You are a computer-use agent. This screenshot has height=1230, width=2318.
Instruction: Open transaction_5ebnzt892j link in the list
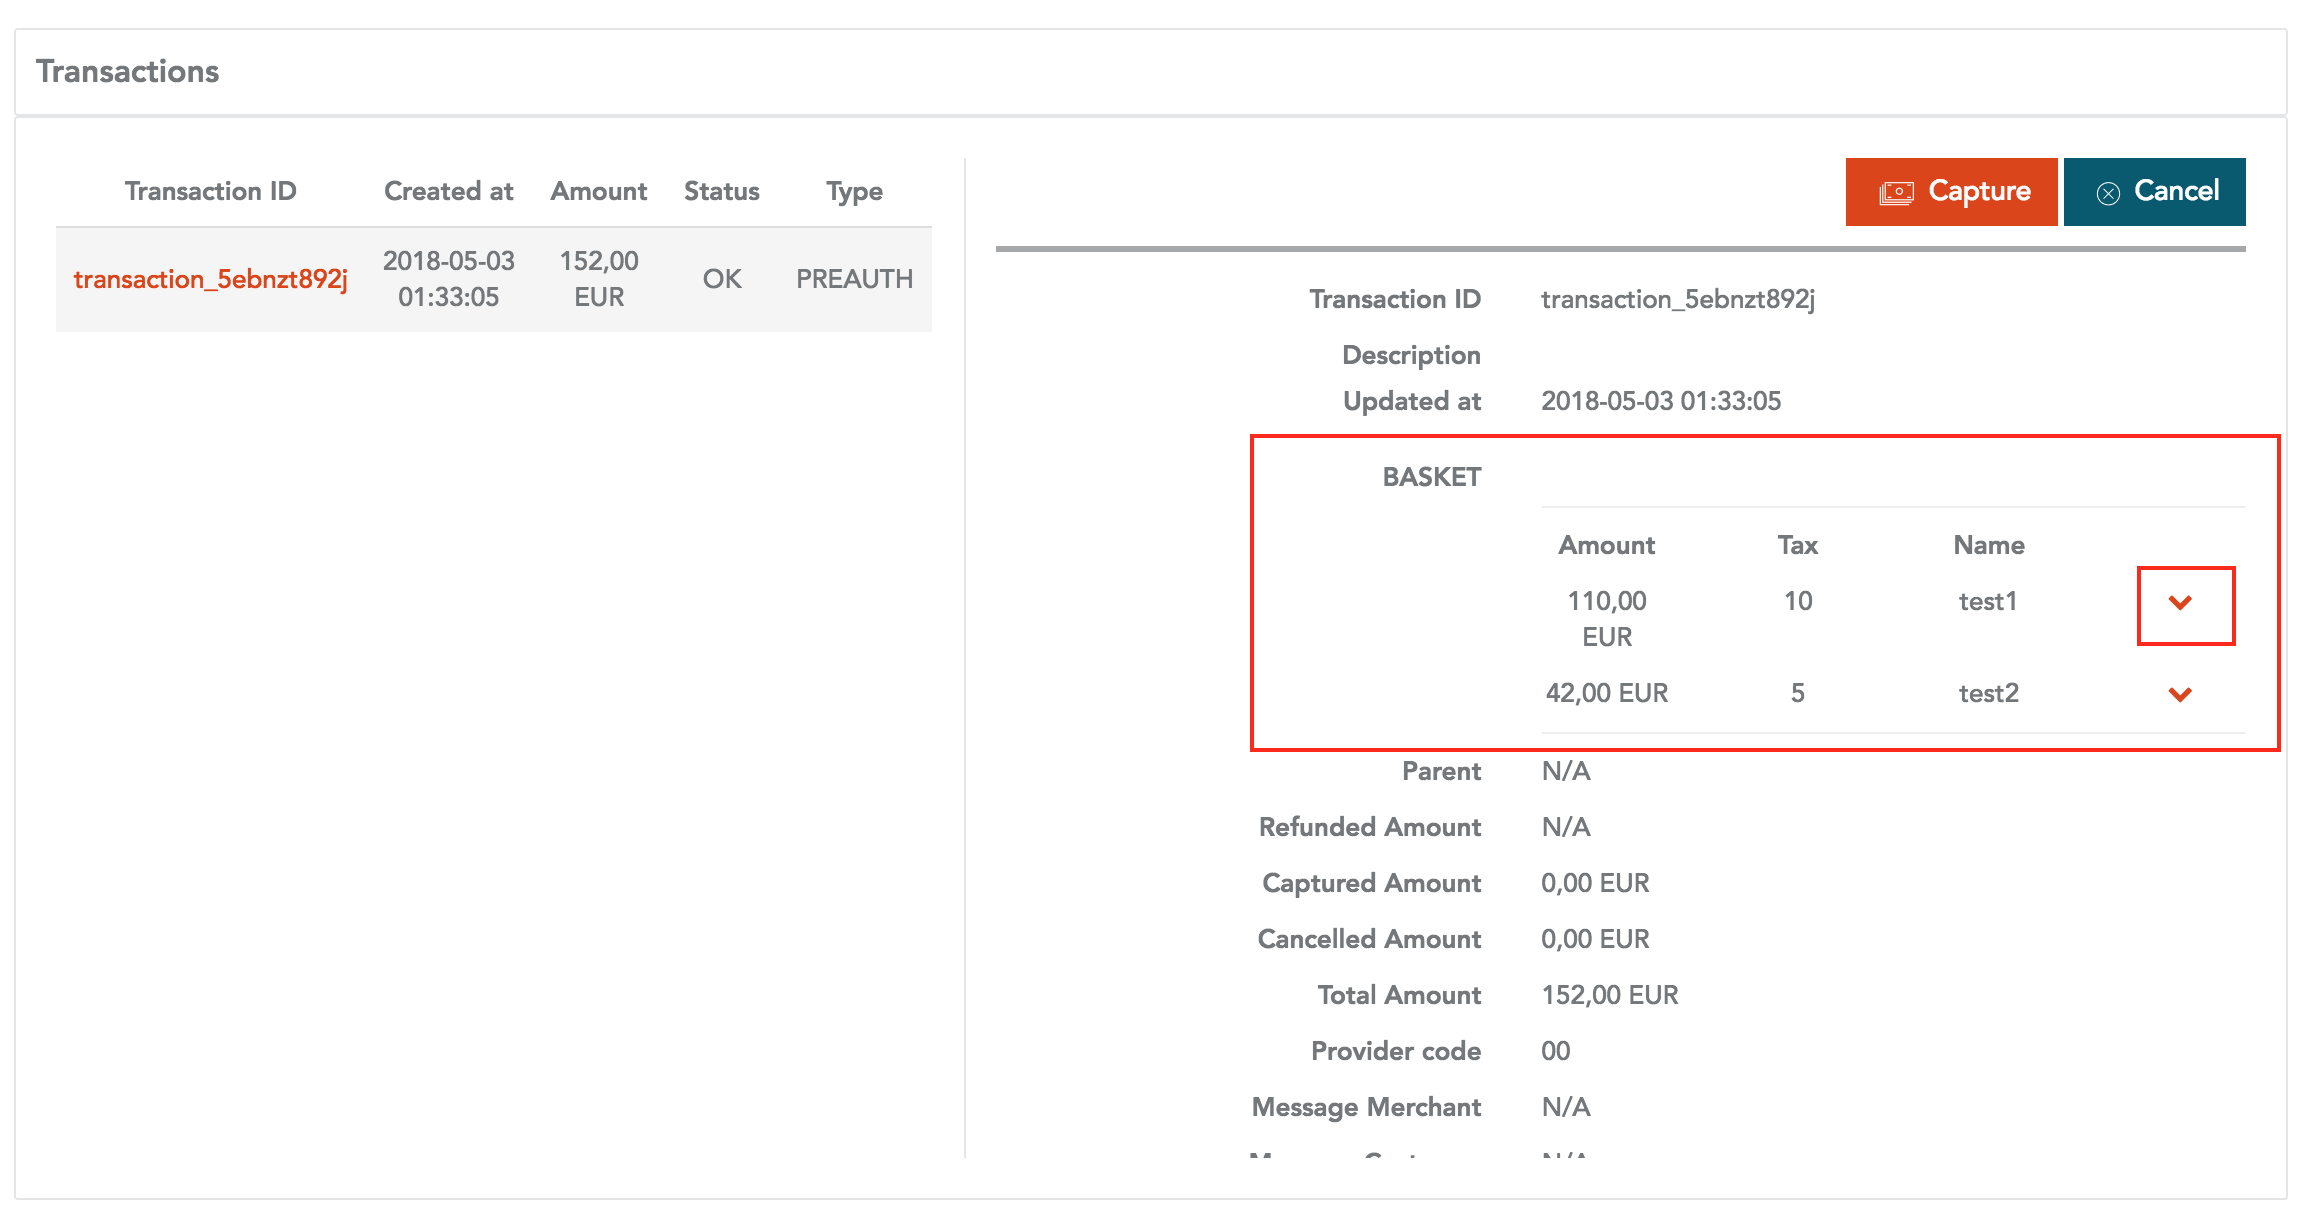211,279
